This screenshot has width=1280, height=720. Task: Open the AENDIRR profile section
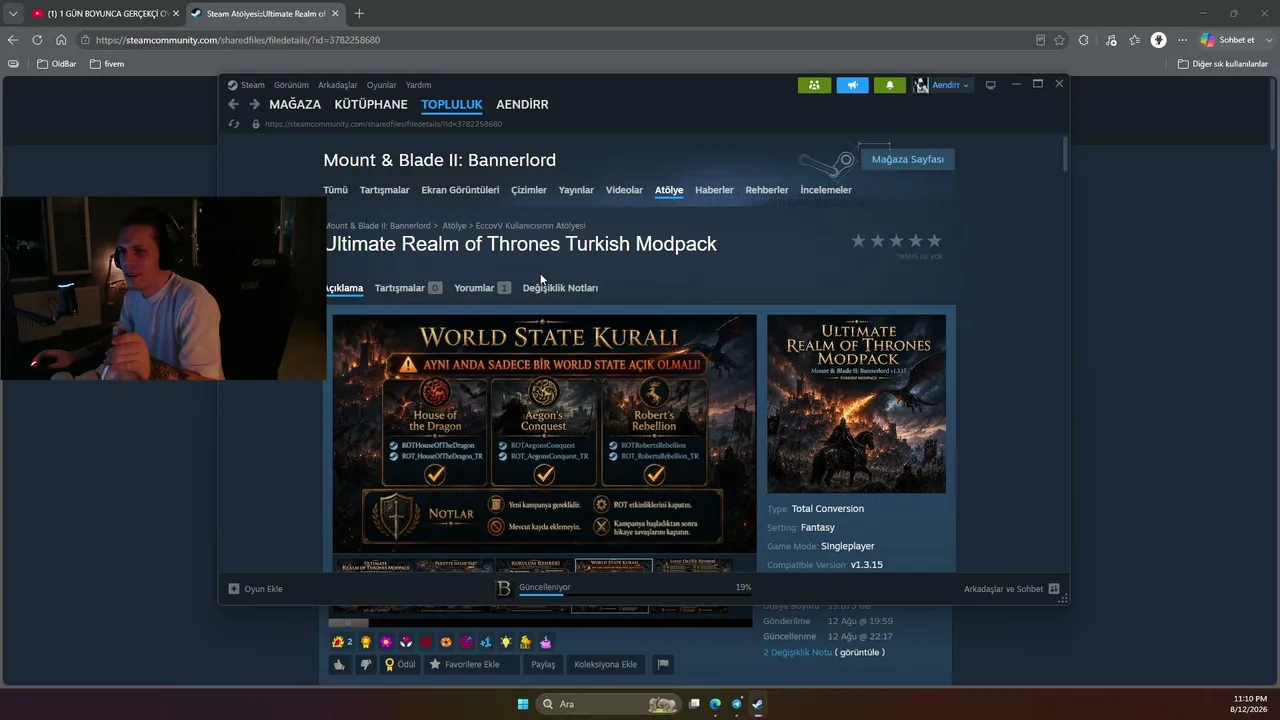(522, 104)
